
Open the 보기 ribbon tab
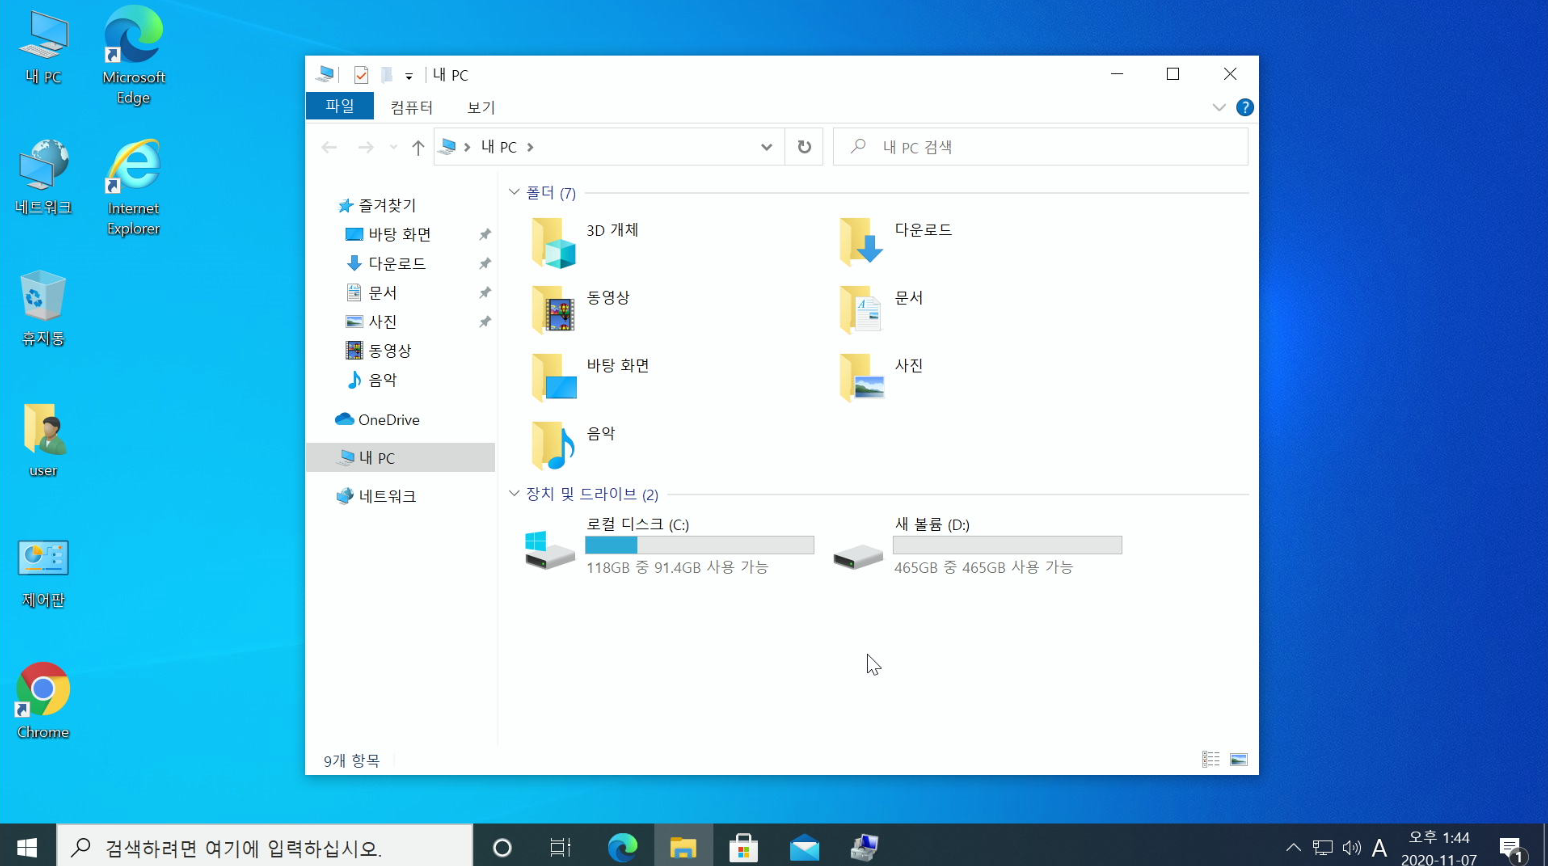point(481,107)
